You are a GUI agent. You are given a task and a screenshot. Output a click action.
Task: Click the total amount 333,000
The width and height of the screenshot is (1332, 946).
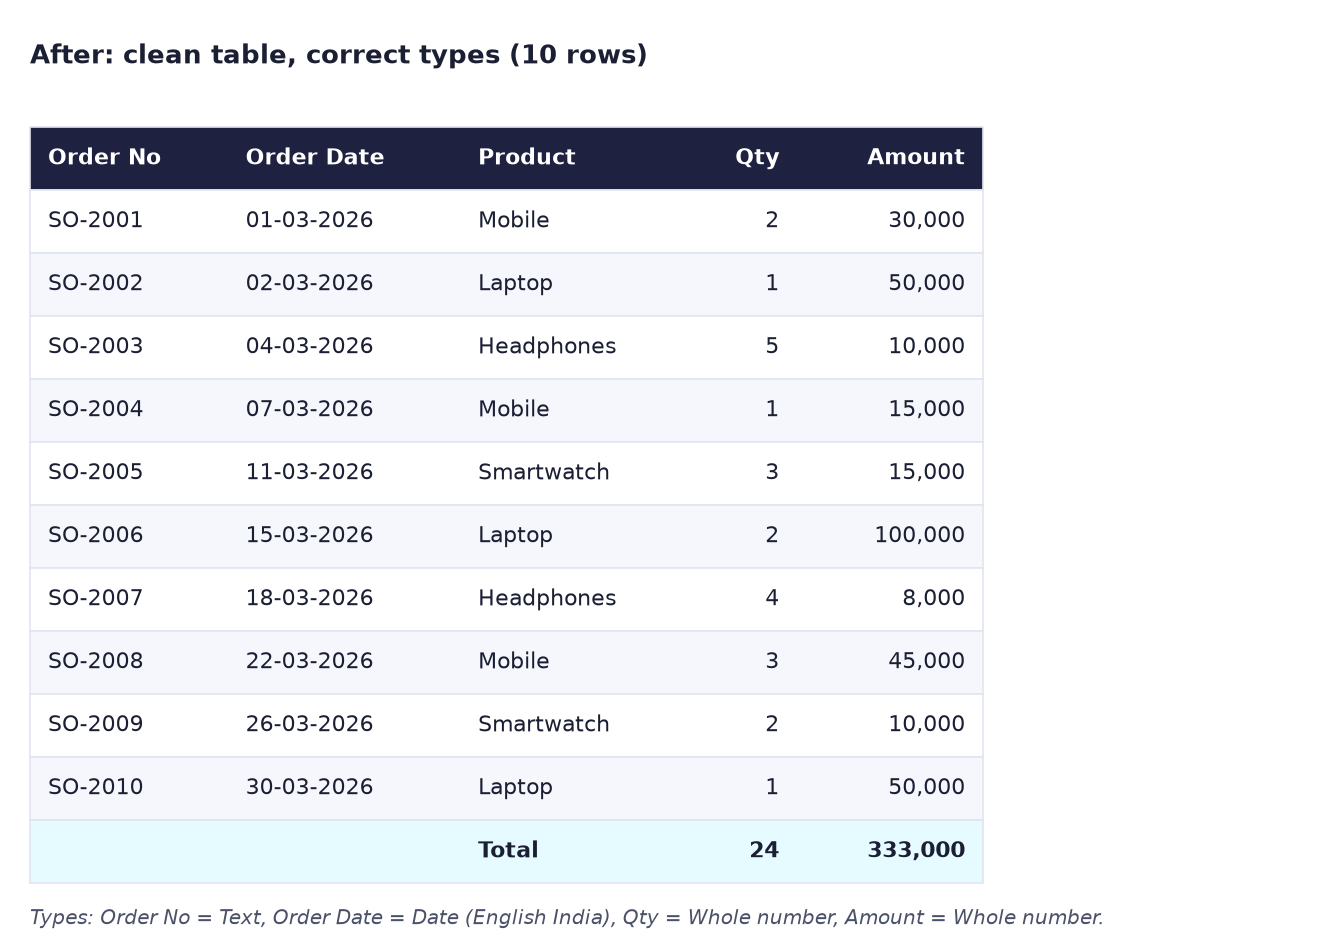[916, 851]
